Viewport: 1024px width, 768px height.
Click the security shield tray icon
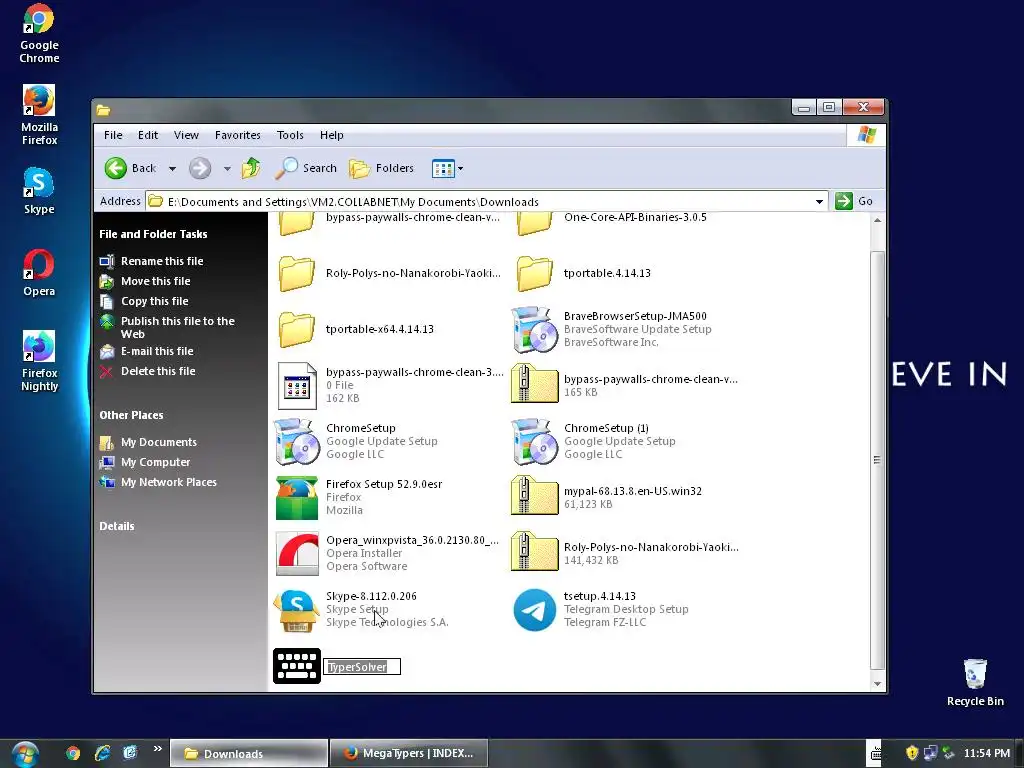point(912,753)
